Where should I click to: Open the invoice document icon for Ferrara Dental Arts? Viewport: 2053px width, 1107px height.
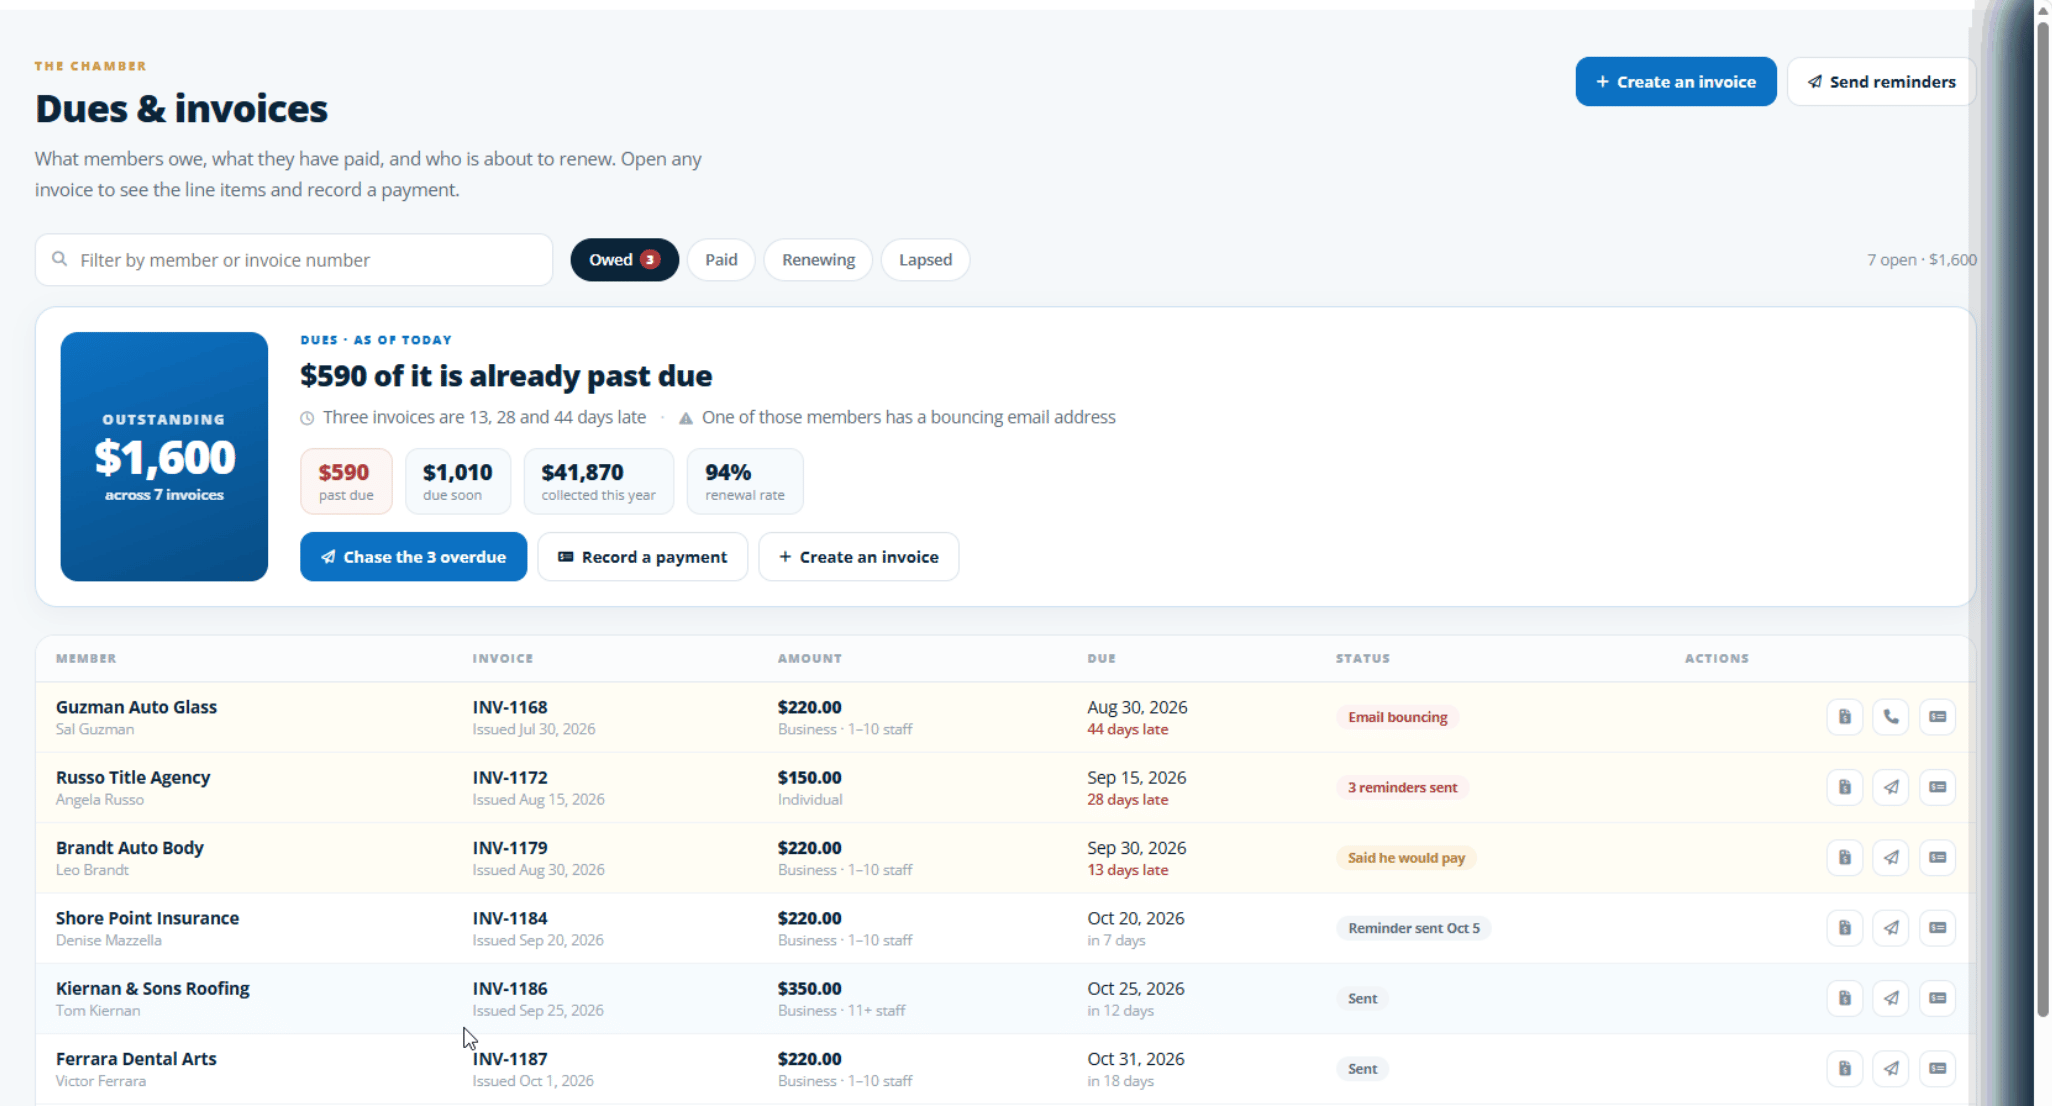tap(1844, 1069)
